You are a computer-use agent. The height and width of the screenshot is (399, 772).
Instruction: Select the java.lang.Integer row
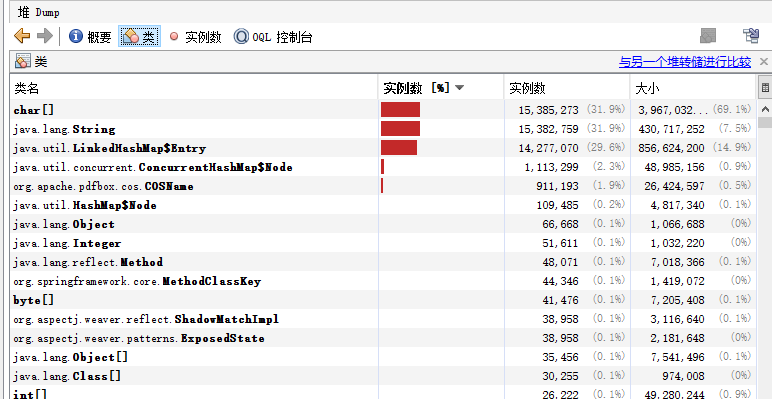(383, 243)
